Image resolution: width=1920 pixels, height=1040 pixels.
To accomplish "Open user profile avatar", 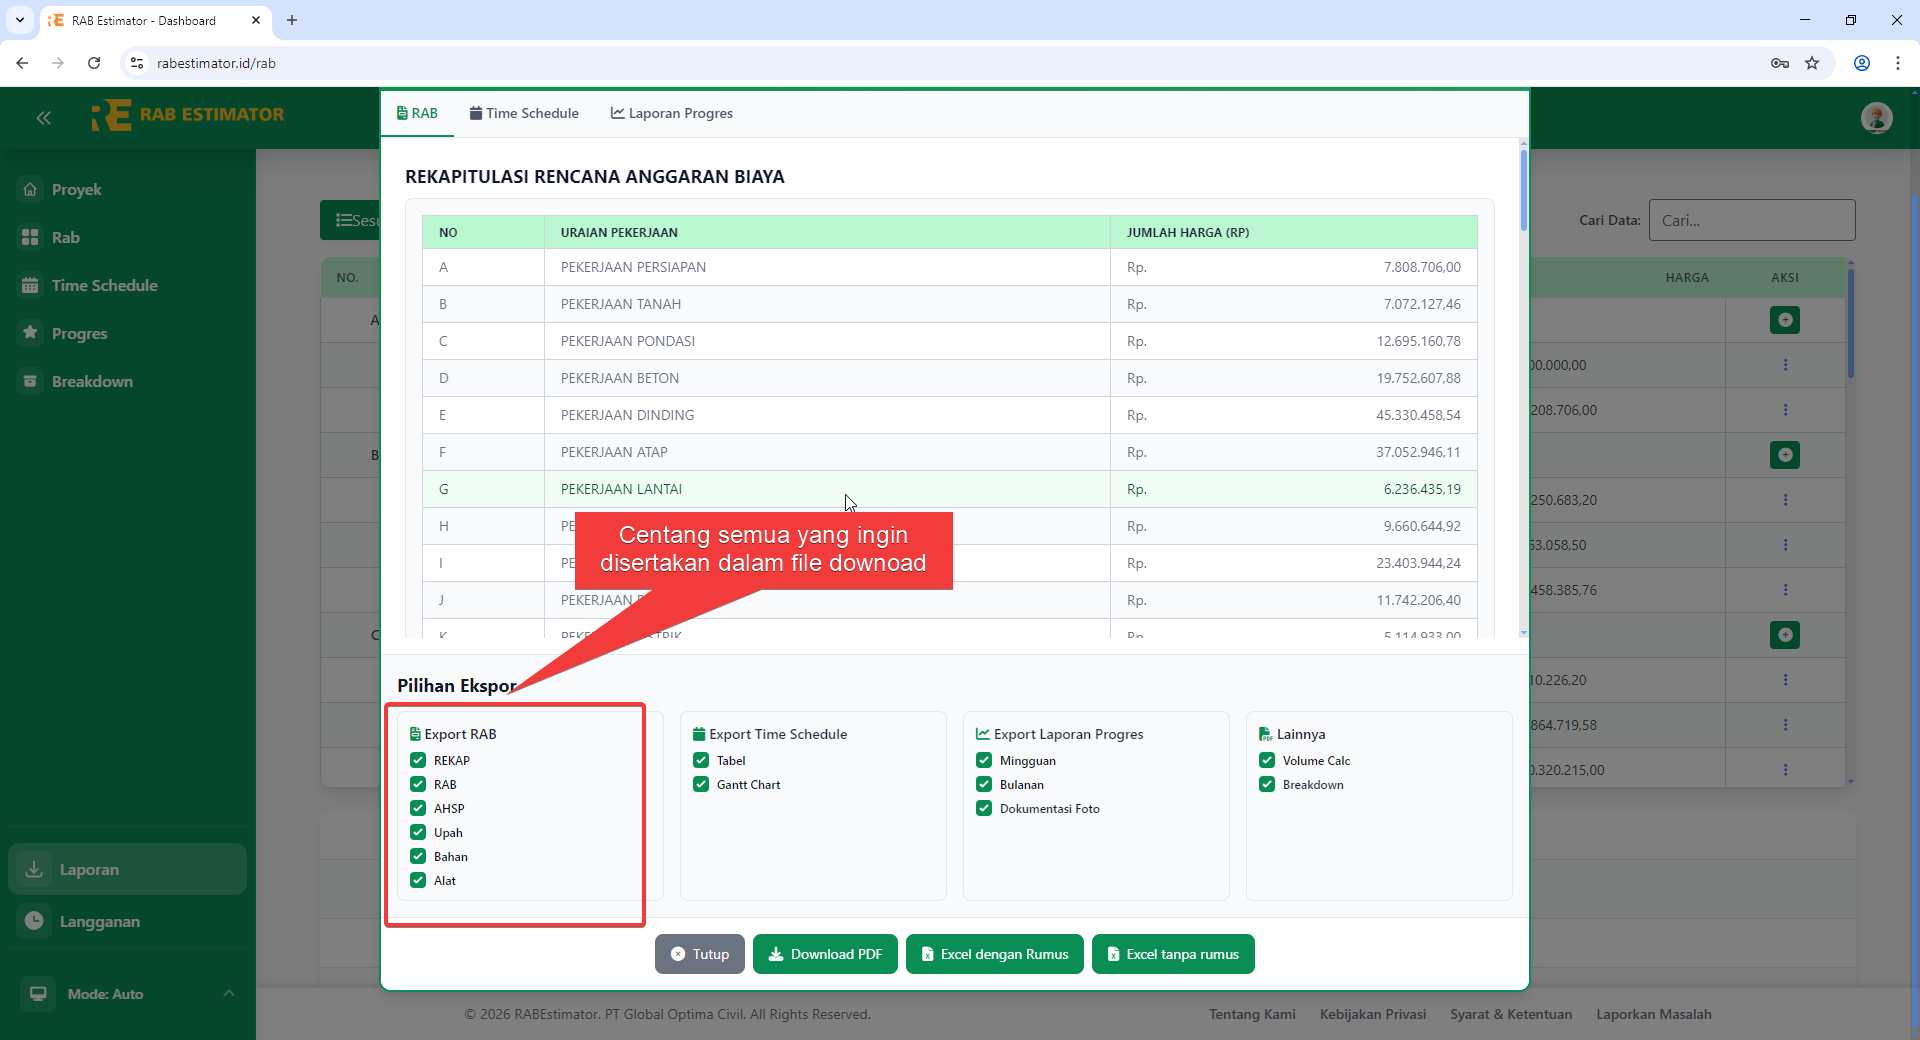I will (x=1876, y=118).
